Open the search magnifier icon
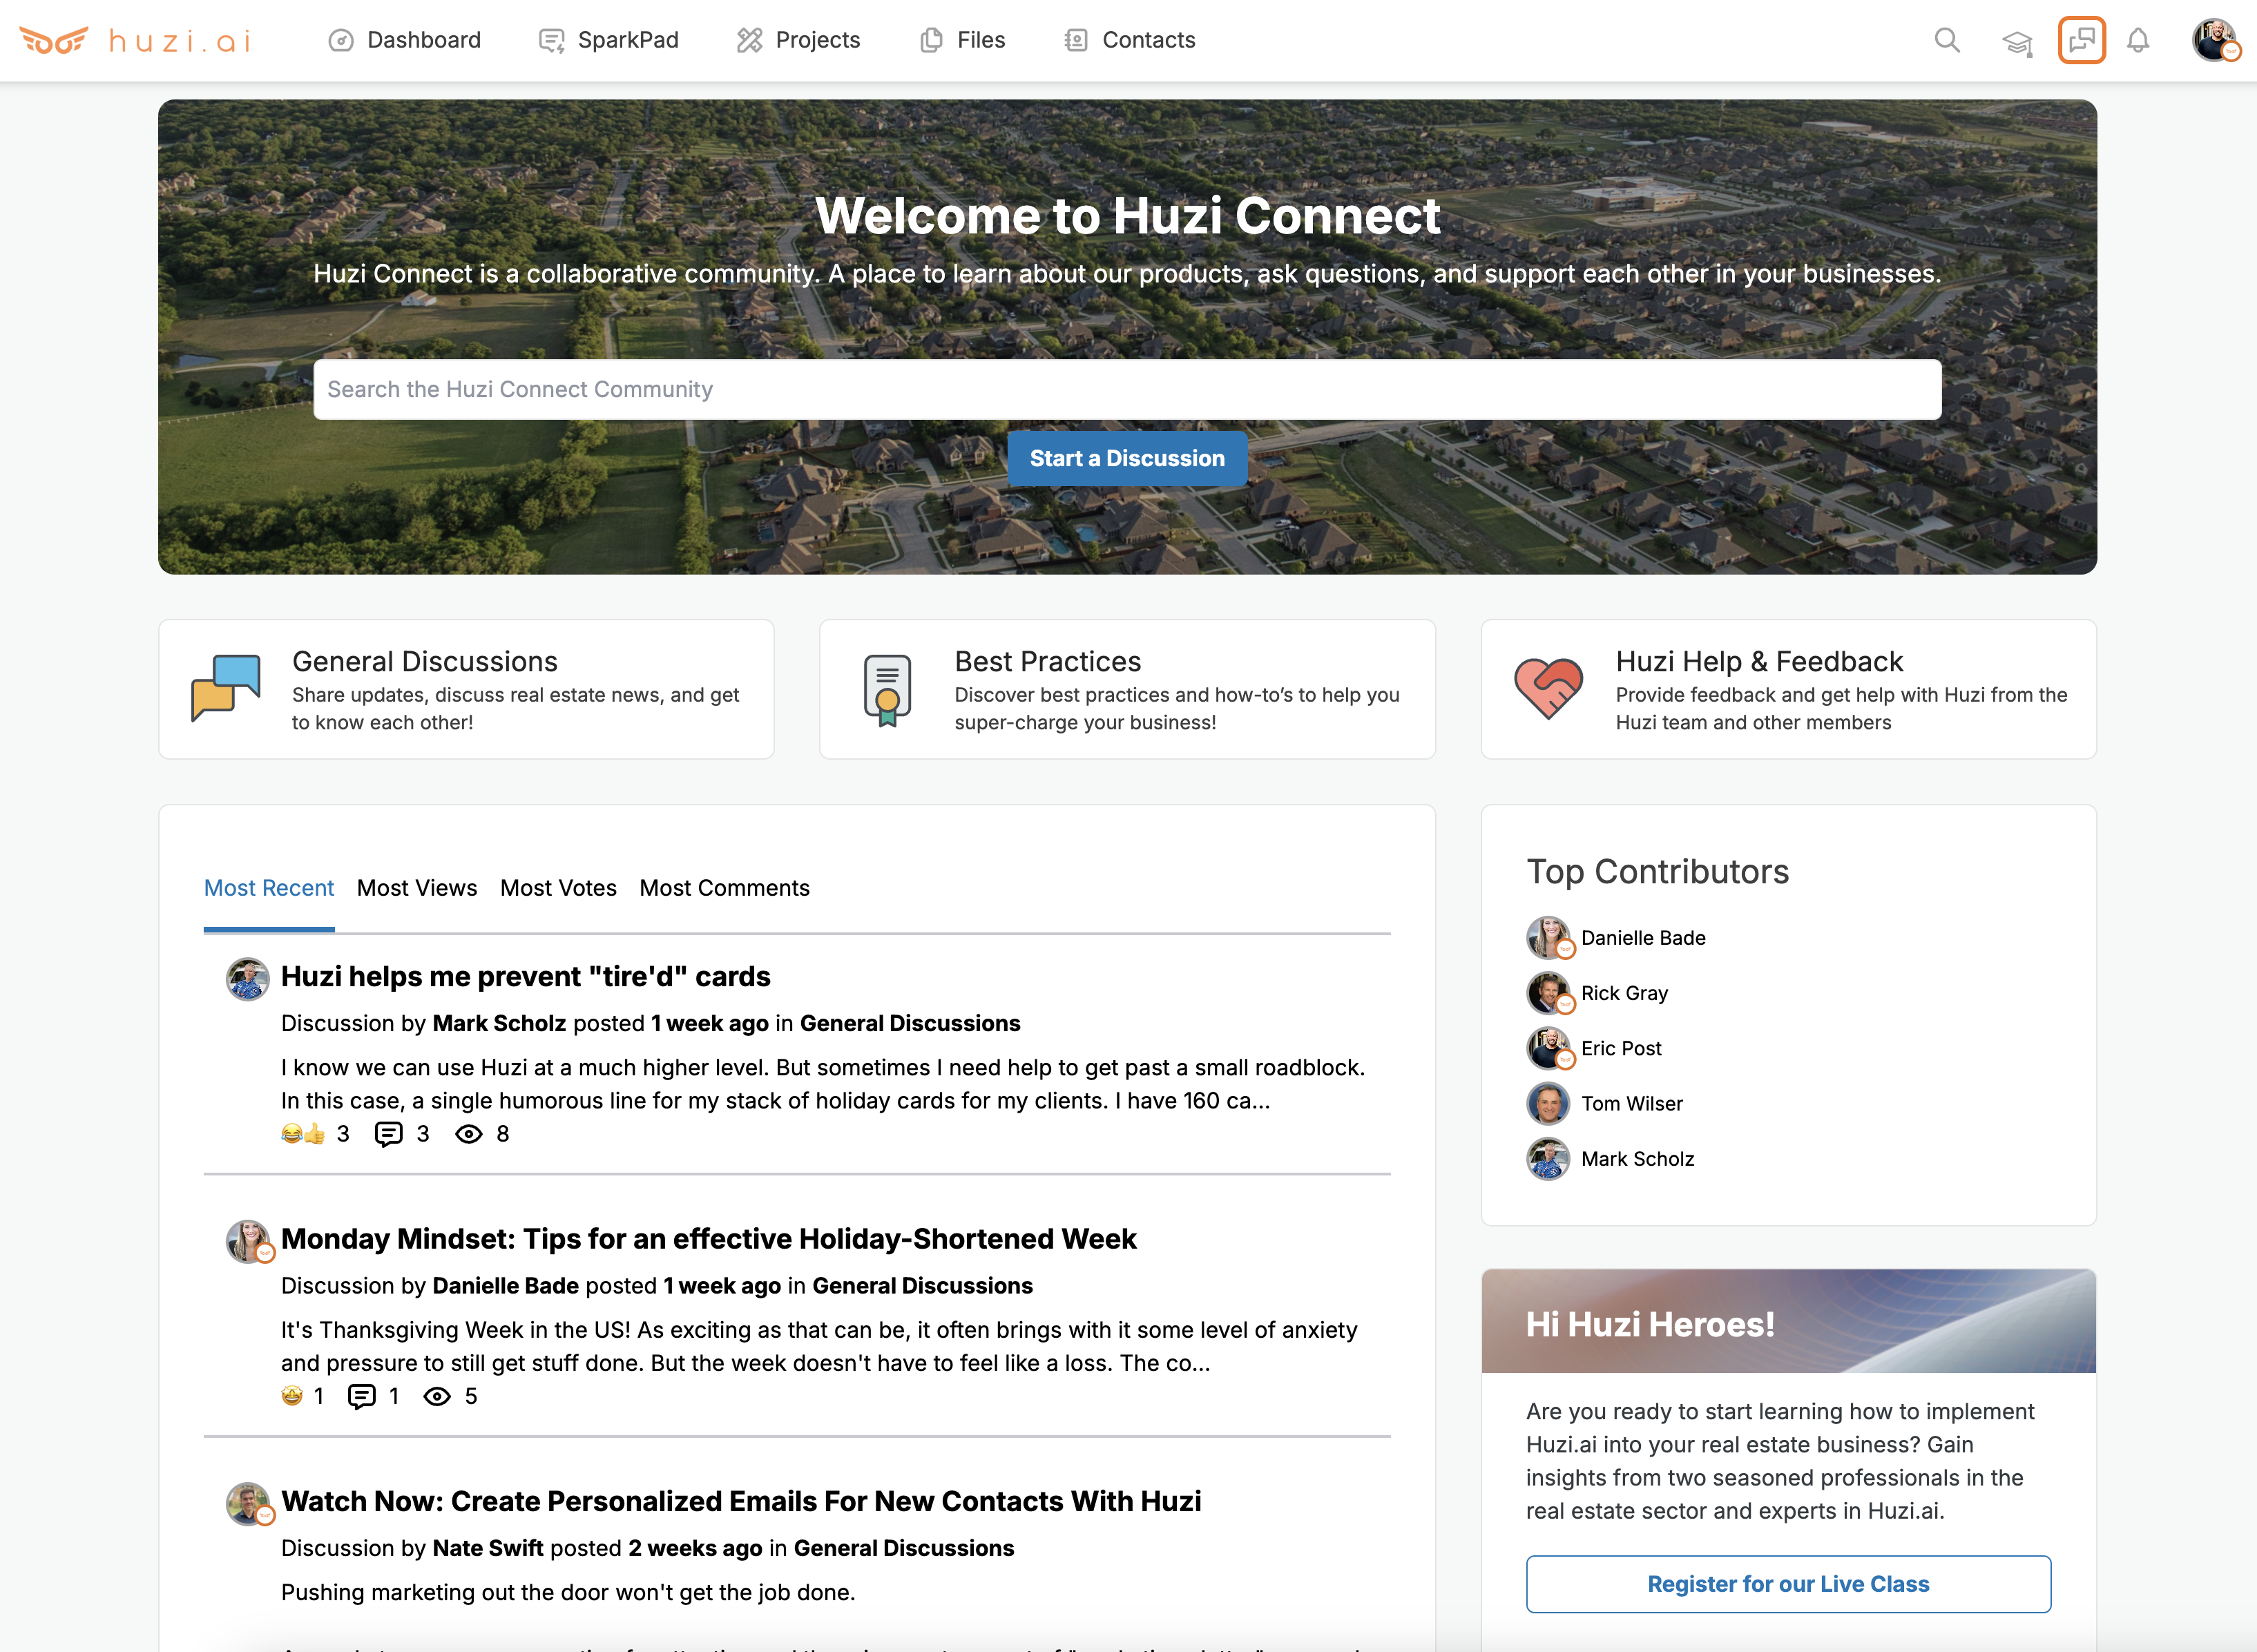Viewport: 2257px width, 1652px height. pos(1946,40)
